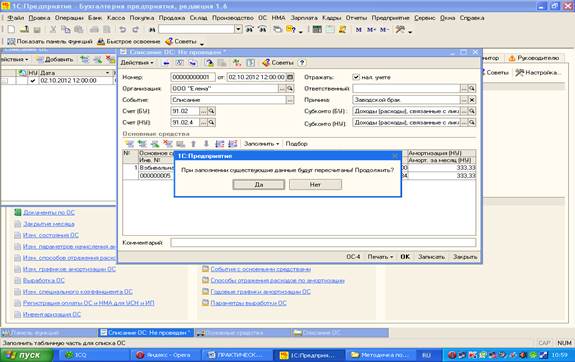Move row down arrow in table toolbar

click(x=206, y=144)
